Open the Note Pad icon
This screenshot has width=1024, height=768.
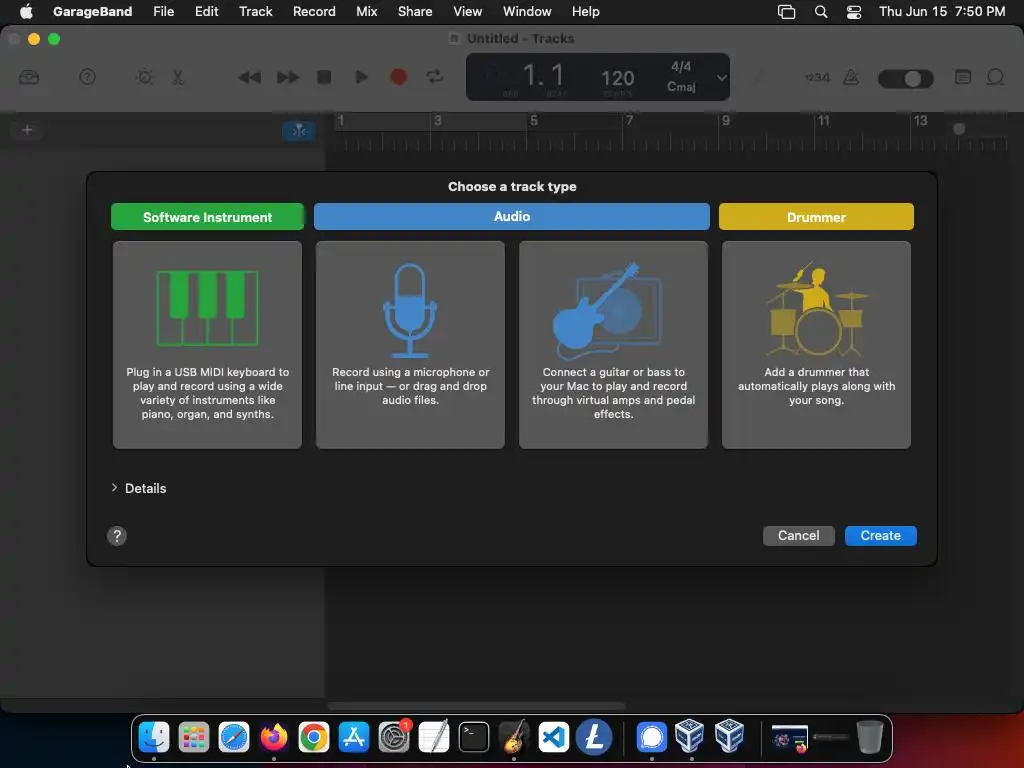point(963,77)
